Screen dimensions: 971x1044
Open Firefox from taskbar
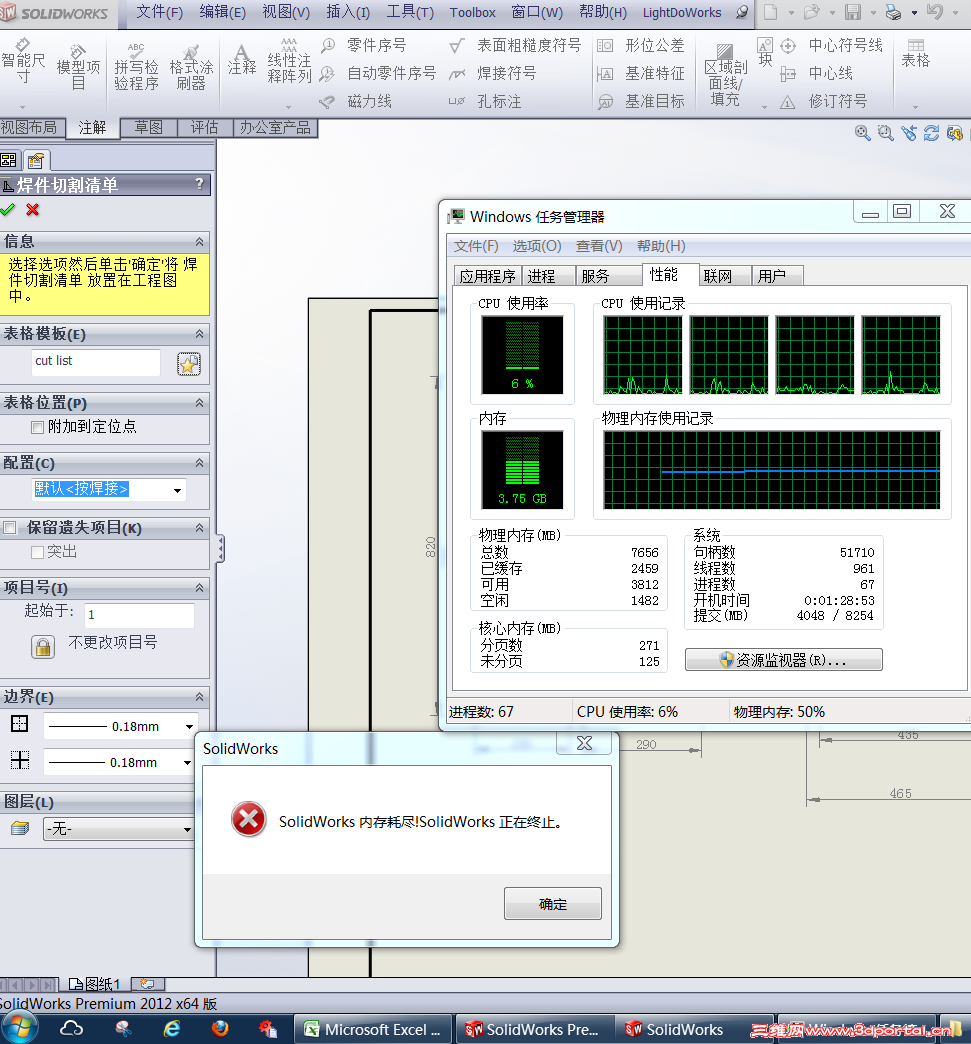[x=220, y=1029]
